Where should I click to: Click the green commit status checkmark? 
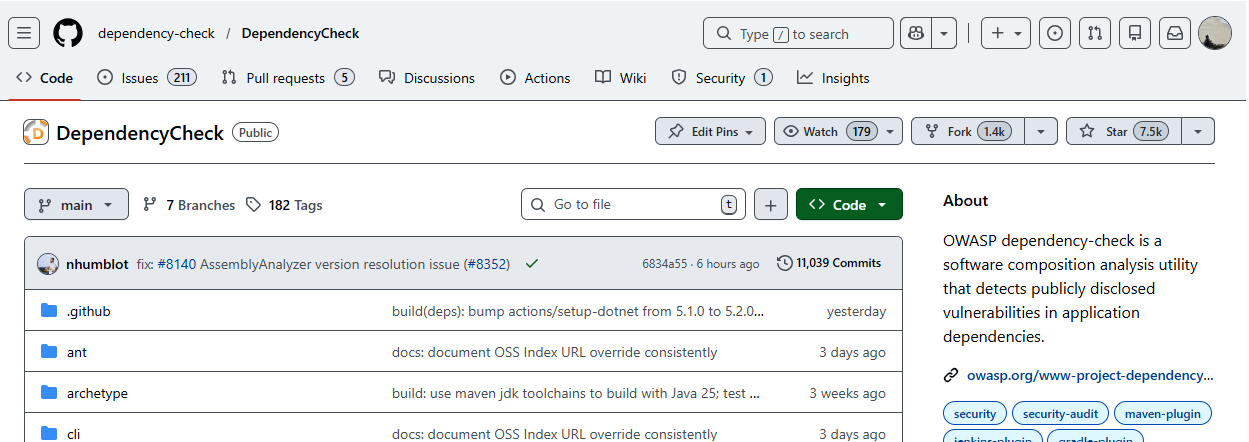pos(532,264)
